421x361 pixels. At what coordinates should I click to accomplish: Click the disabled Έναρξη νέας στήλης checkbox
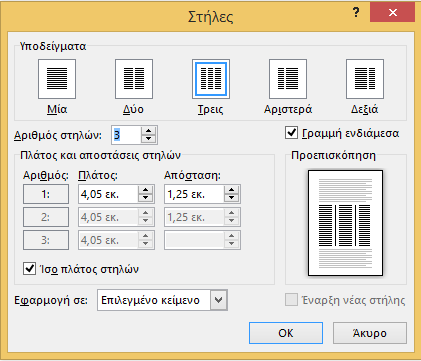[x=291, y=300]
